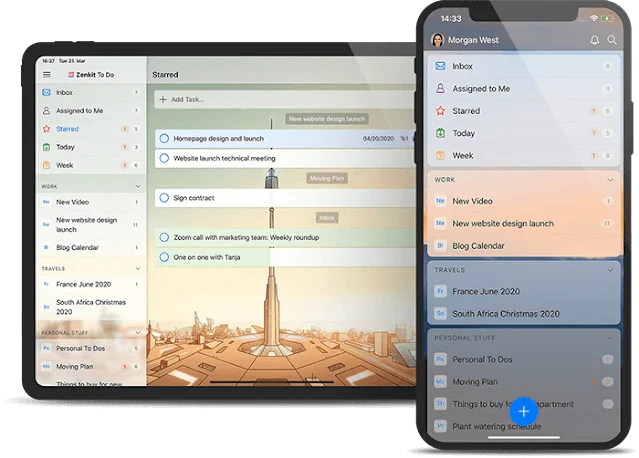639x458 pixels.
Task: Collapse the WORK section on the phone
Action: click(610, 180)
